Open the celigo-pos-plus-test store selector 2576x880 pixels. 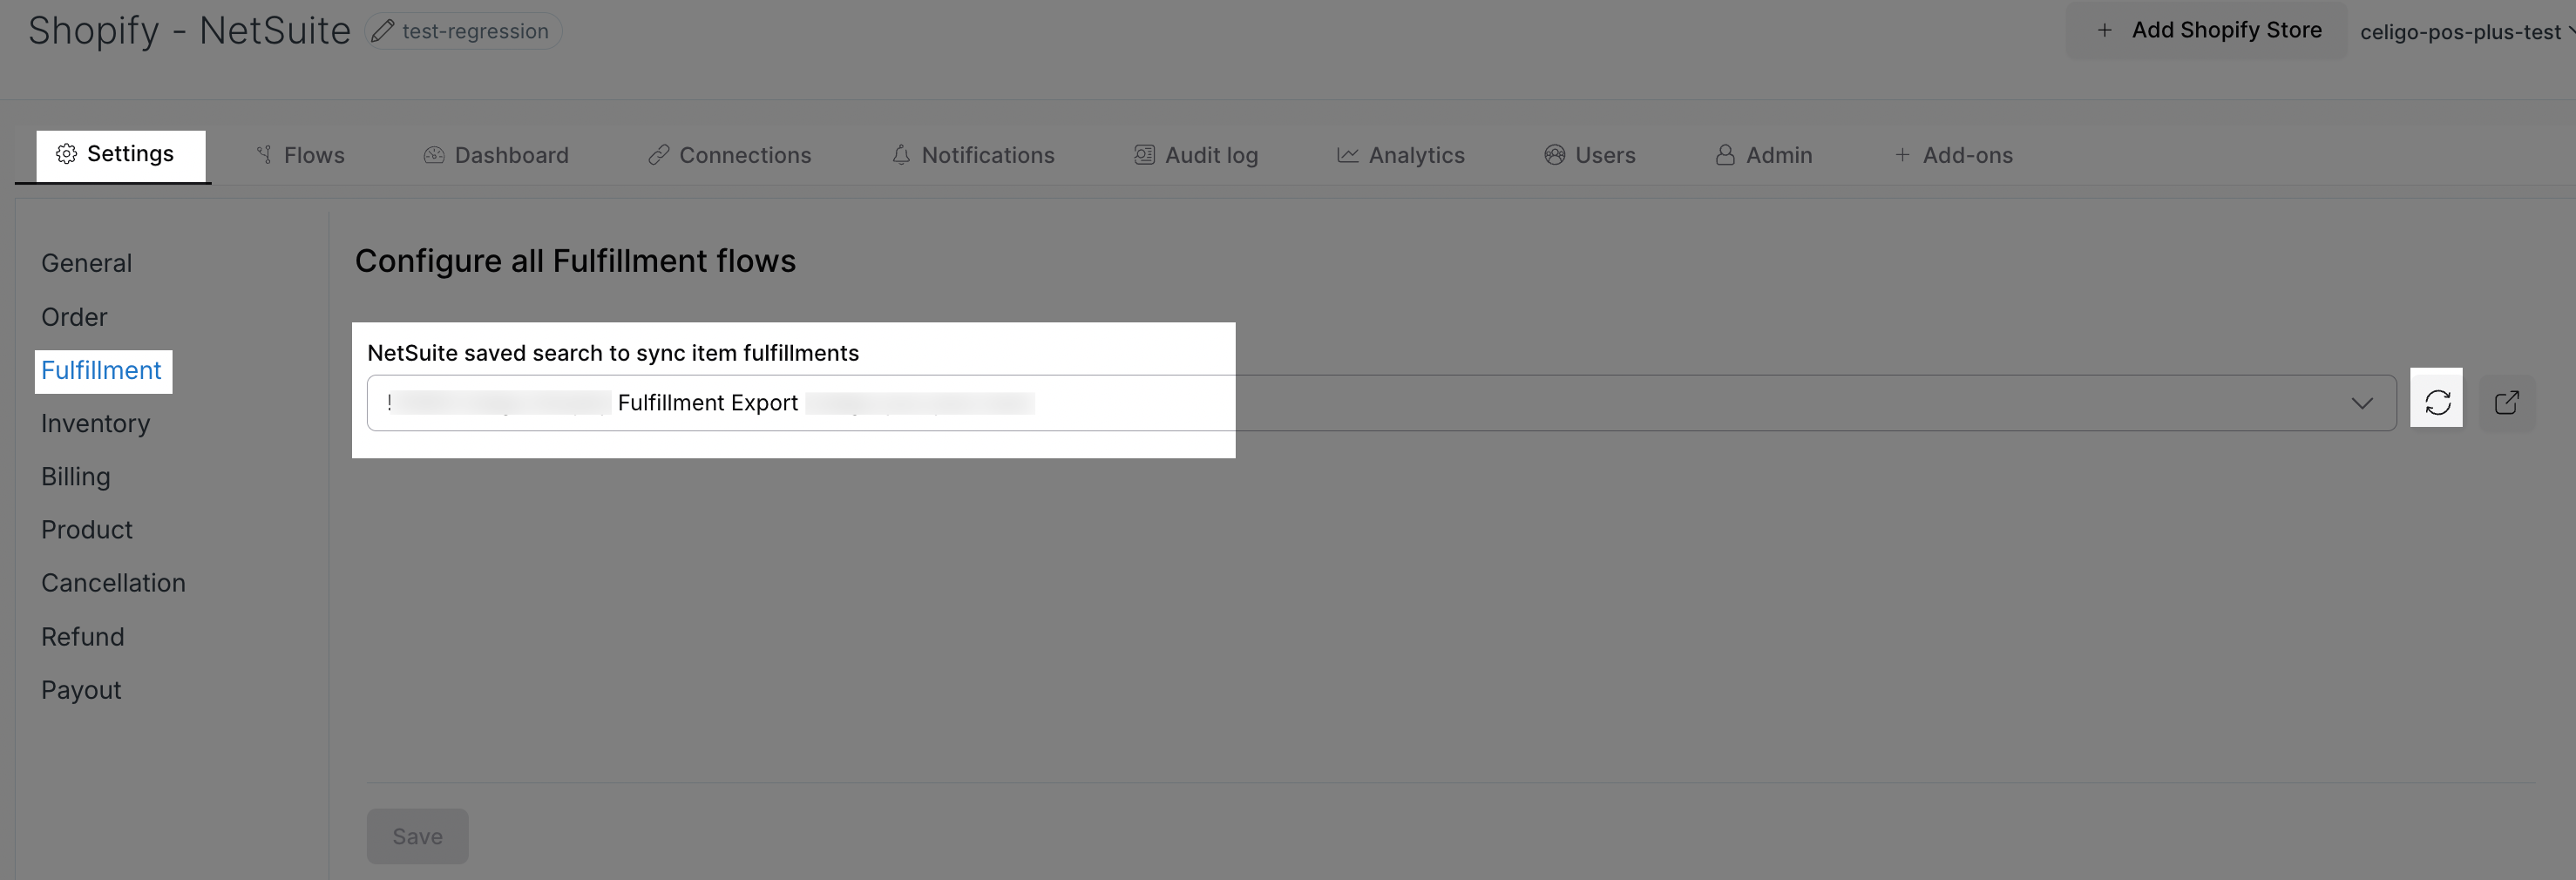click(x=2466, y=32)
